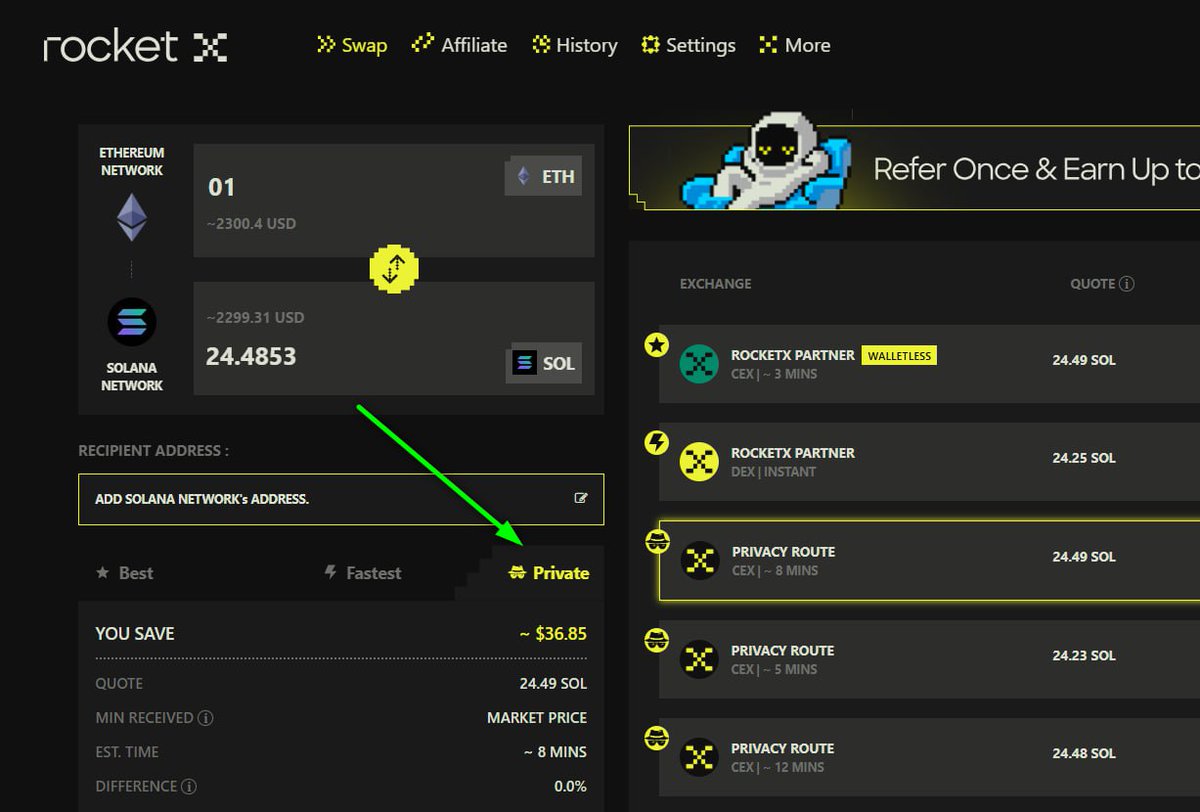Open the More menu item
1200x812 pixels.
(795, 45)
